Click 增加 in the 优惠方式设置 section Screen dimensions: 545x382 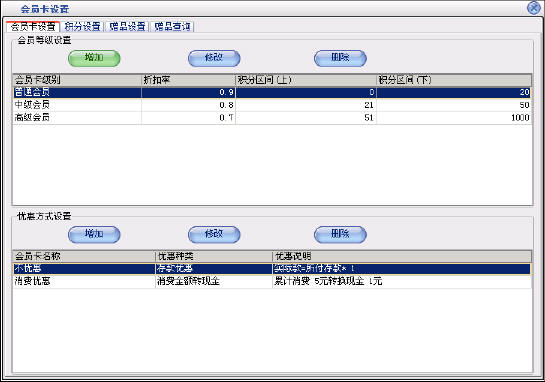click(x=94, y=234)
